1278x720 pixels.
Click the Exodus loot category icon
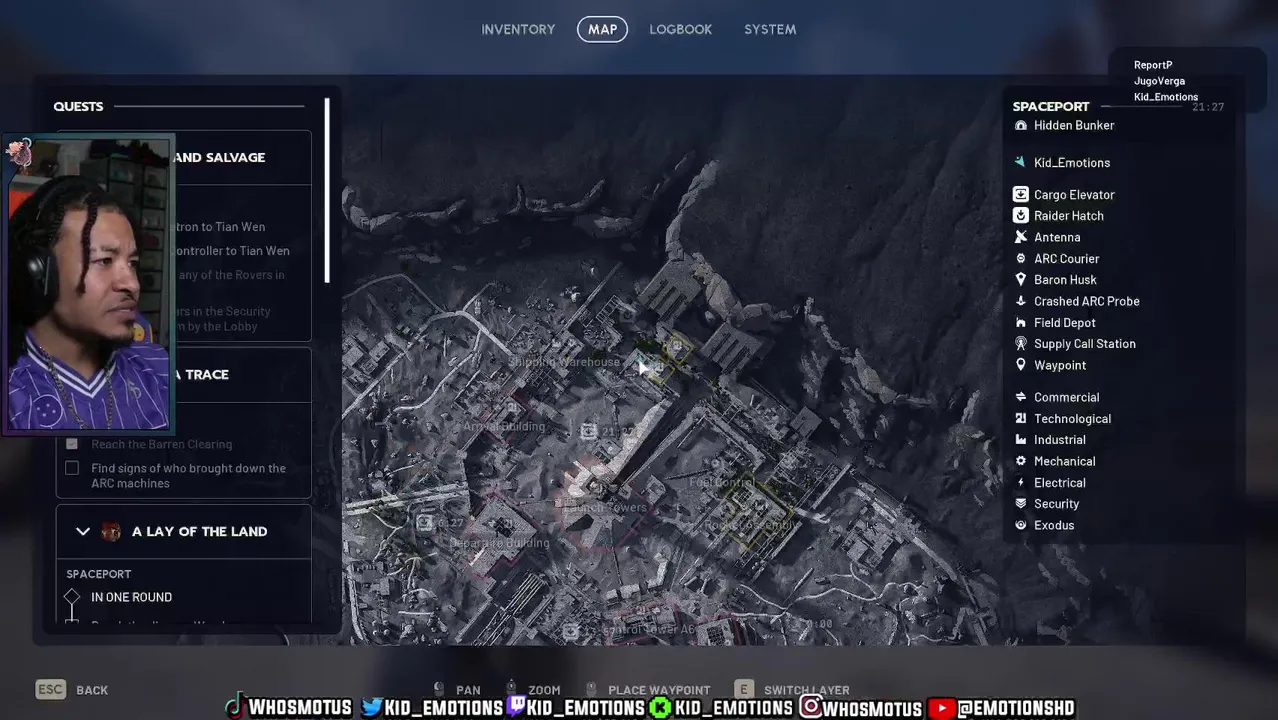coord(1020,525)
